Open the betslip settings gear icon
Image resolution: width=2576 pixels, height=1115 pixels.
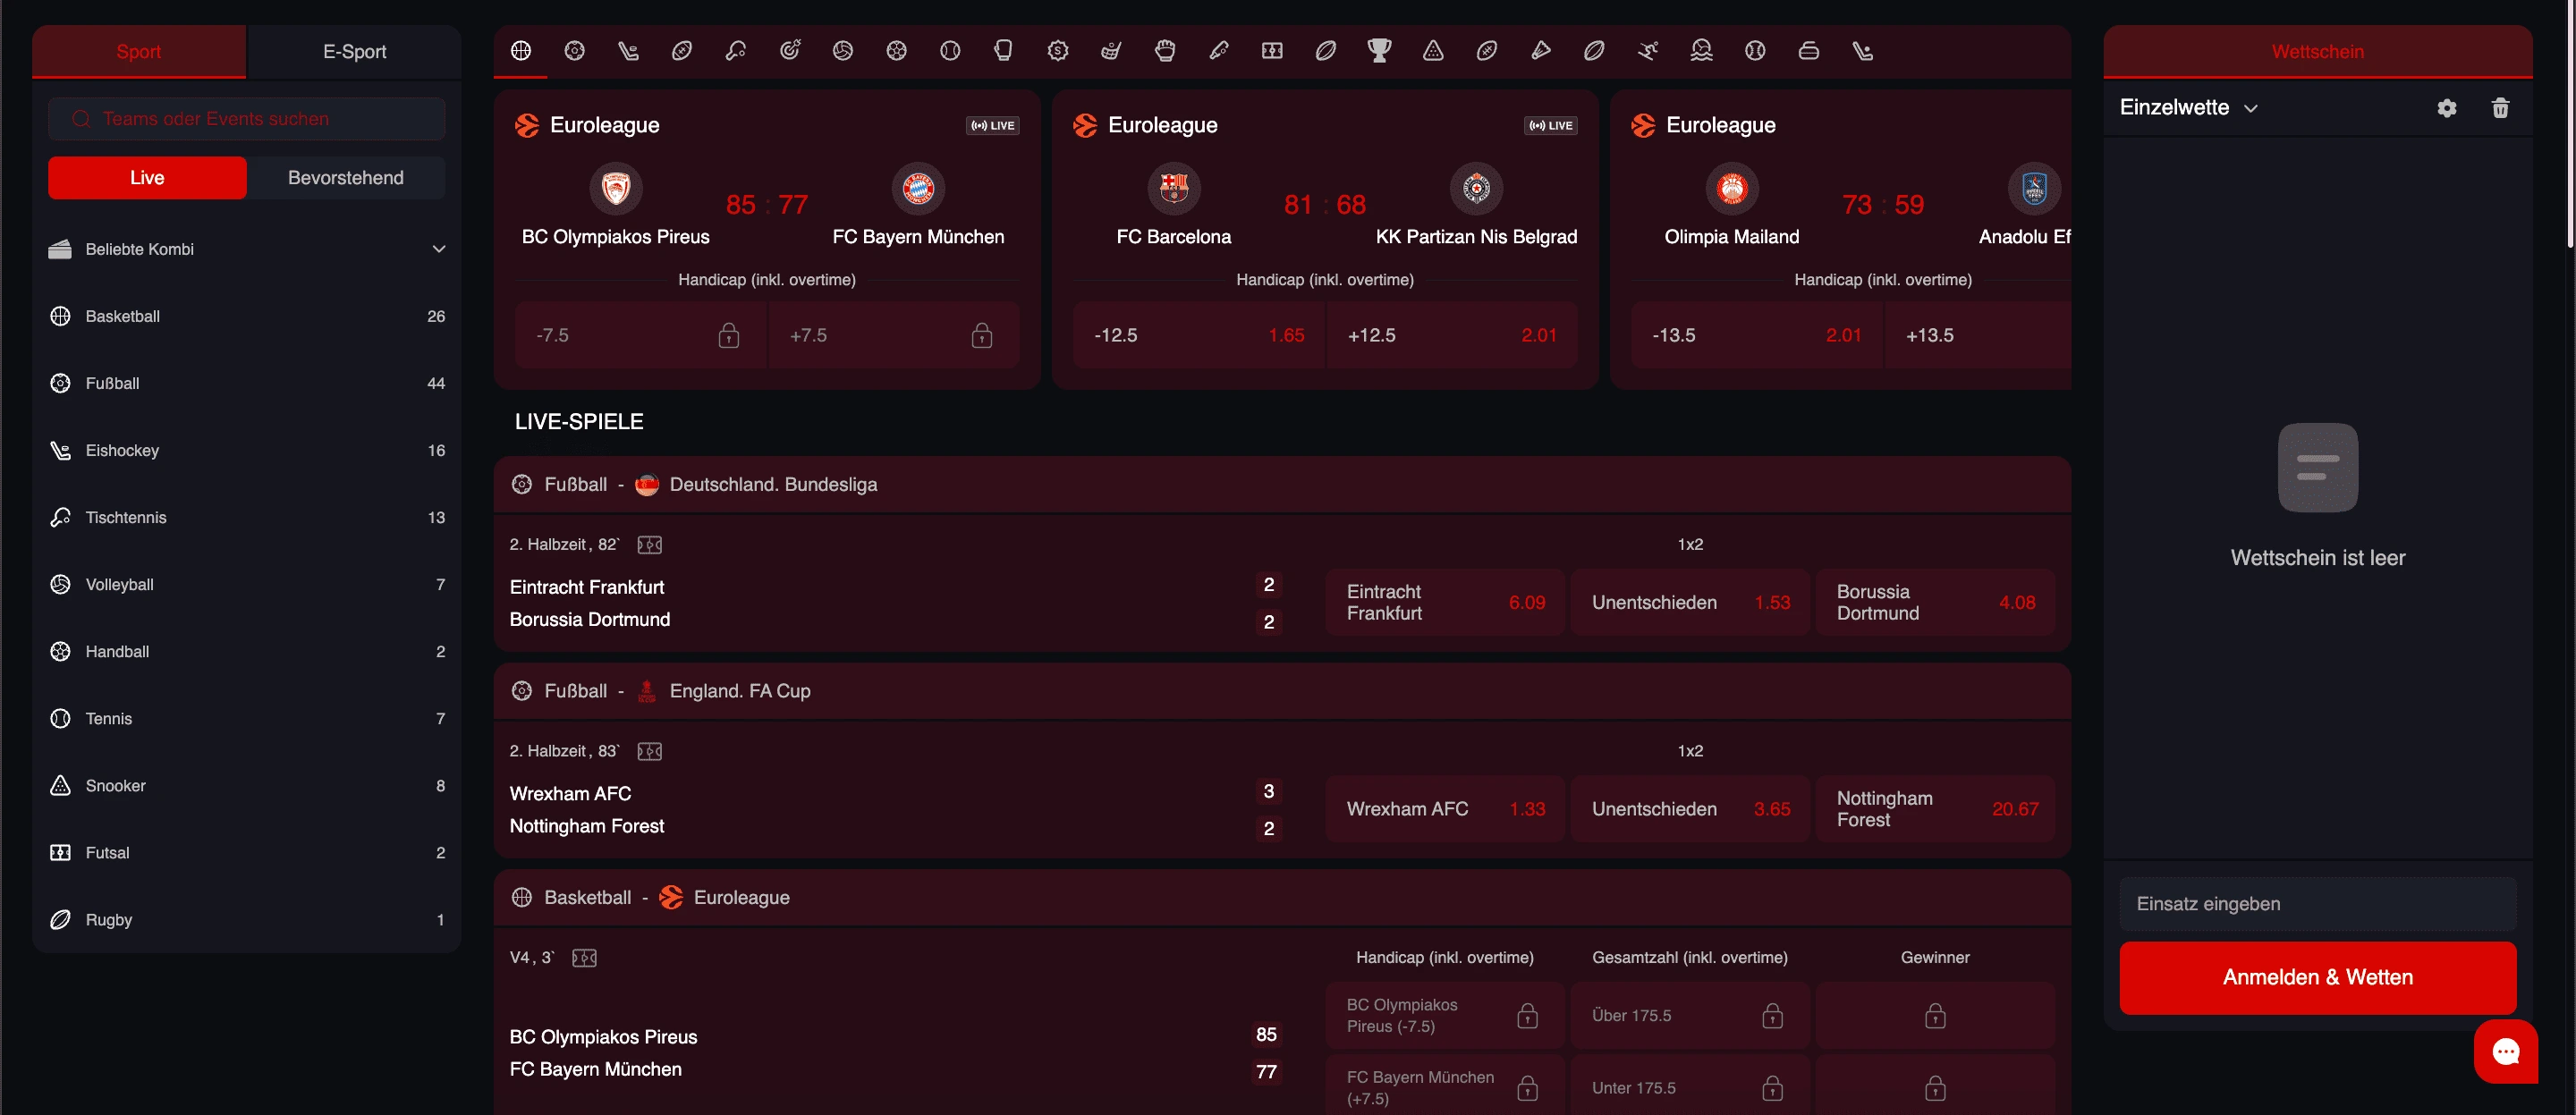coord(2446,107)
